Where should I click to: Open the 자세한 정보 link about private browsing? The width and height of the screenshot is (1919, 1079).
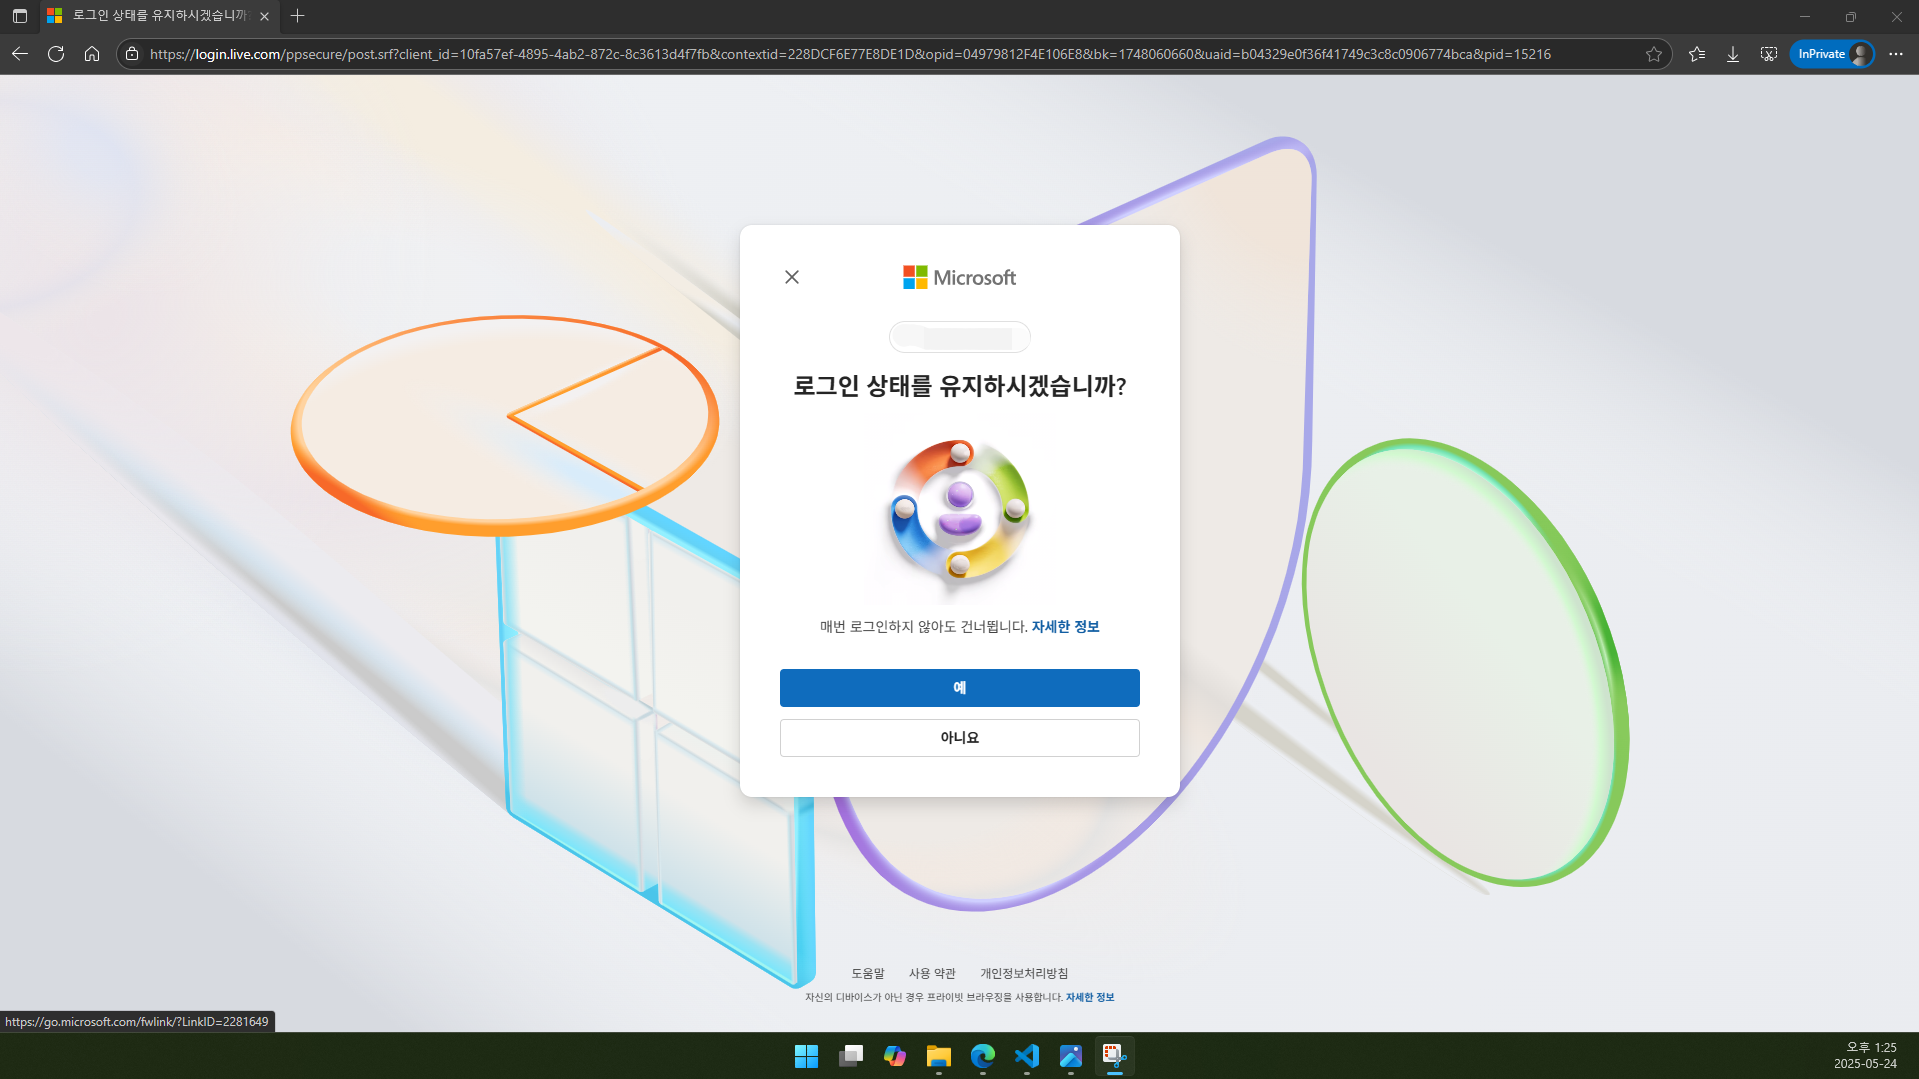click(1090, 997)
